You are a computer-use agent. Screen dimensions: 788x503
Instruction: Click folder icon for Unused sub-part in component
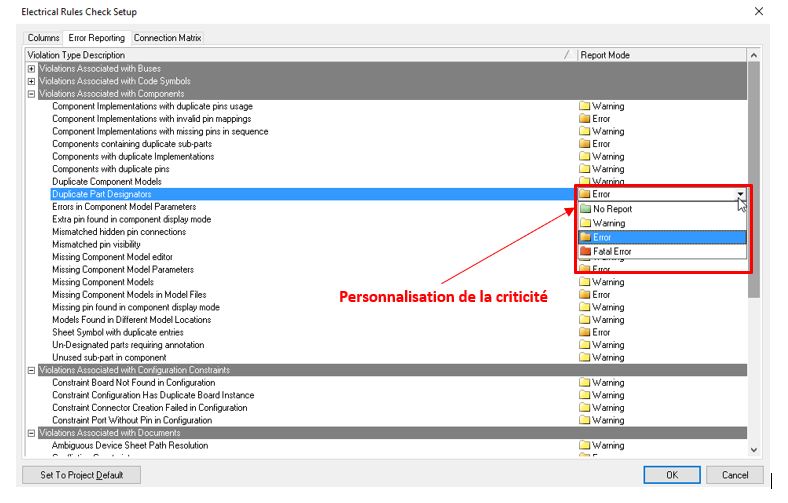(x=585, y=357)
